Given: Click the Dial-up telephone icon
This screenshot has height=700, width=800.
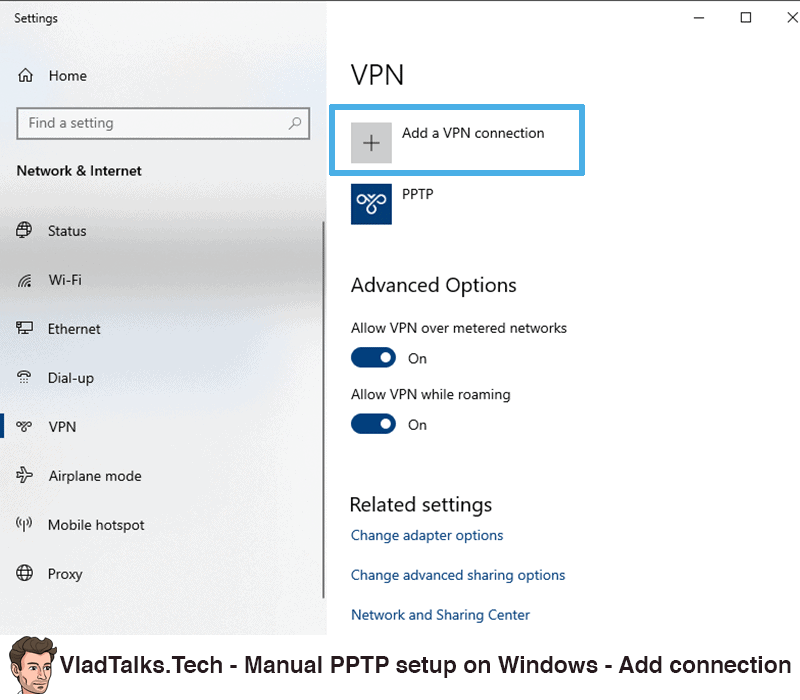Looking at the screenshot, I should [24, 377].
